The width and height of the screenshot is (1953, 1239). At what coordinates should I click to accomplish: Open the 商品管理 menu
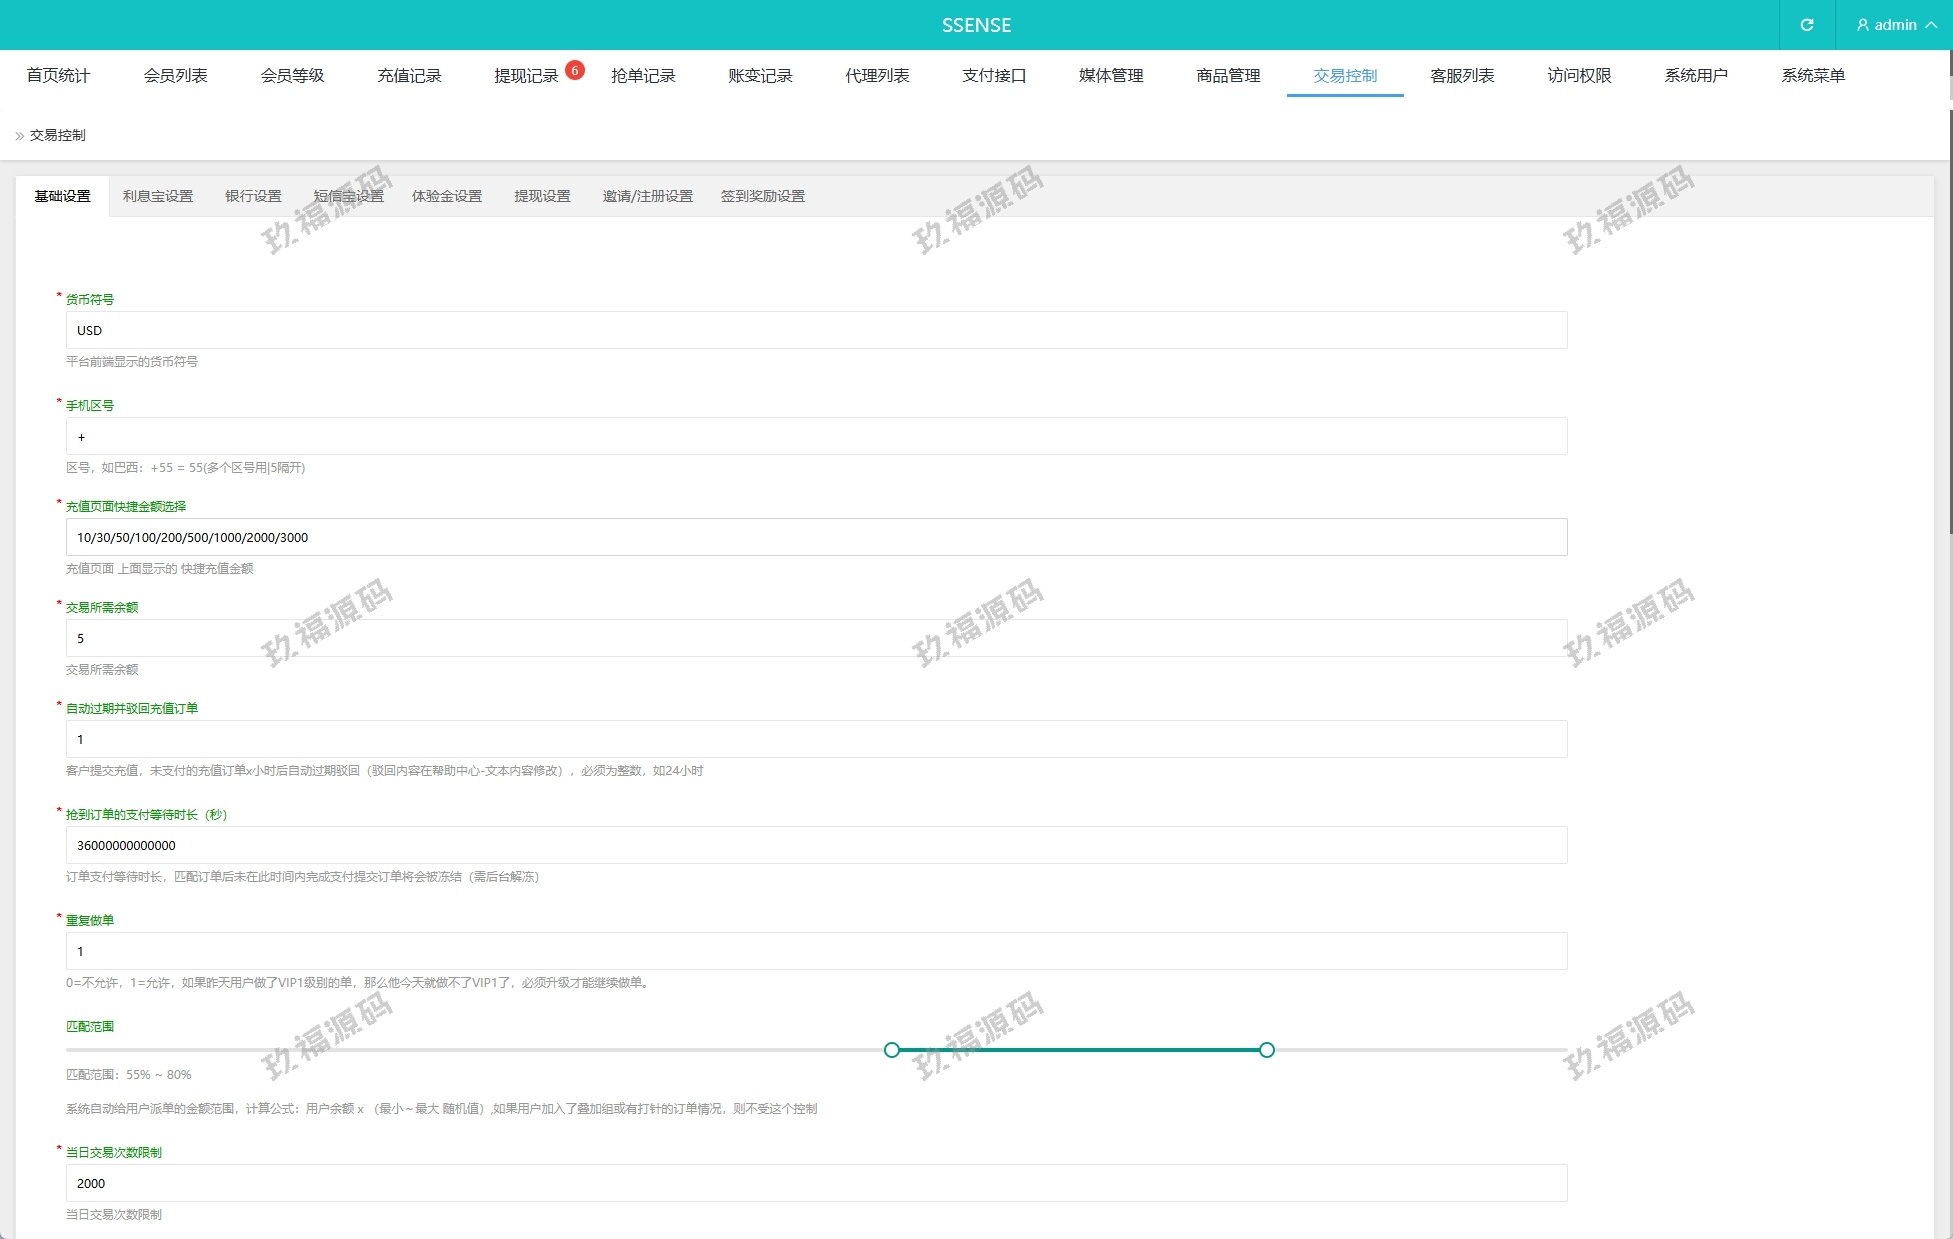[x=1228, y=76]
